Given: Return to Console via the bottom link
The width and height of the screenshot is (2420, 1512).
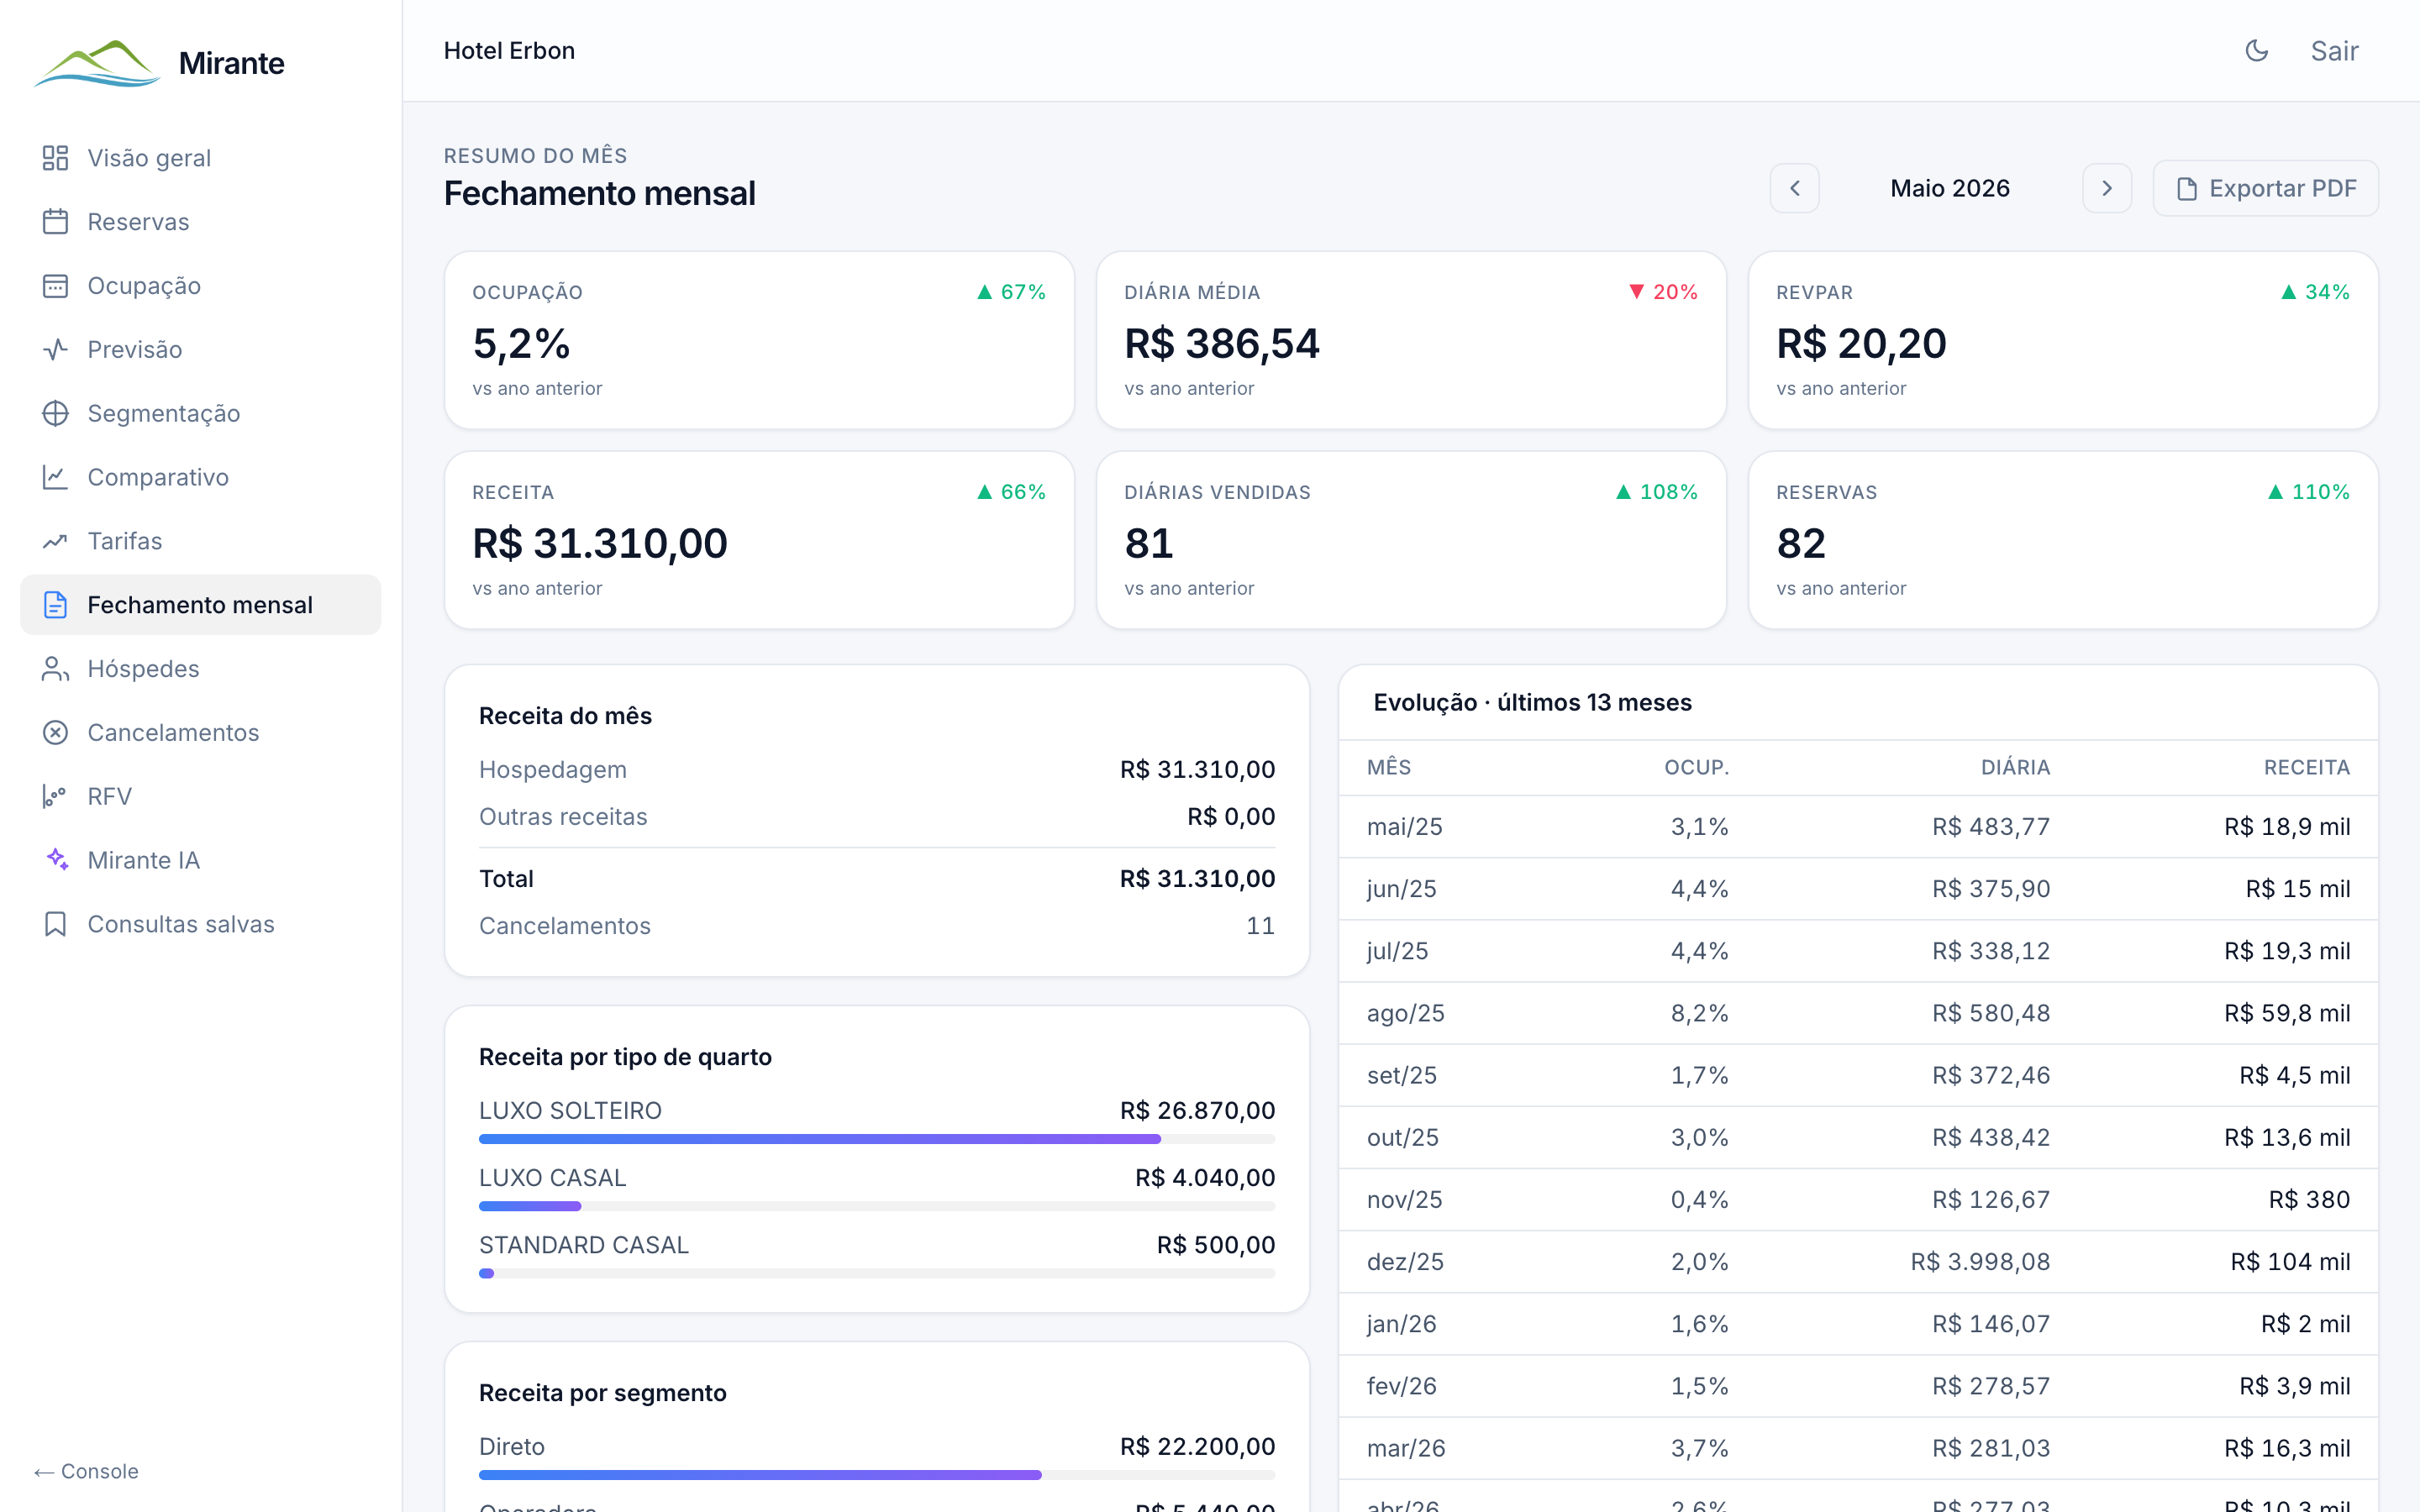Looking at the screenshot, I should pos(86,1471).
